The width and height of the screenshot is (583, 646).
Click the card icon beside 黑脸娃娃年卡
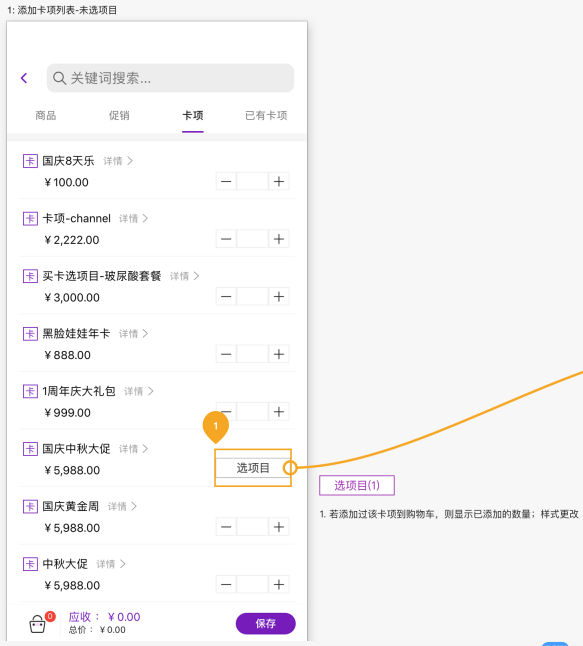coord(30,333)
